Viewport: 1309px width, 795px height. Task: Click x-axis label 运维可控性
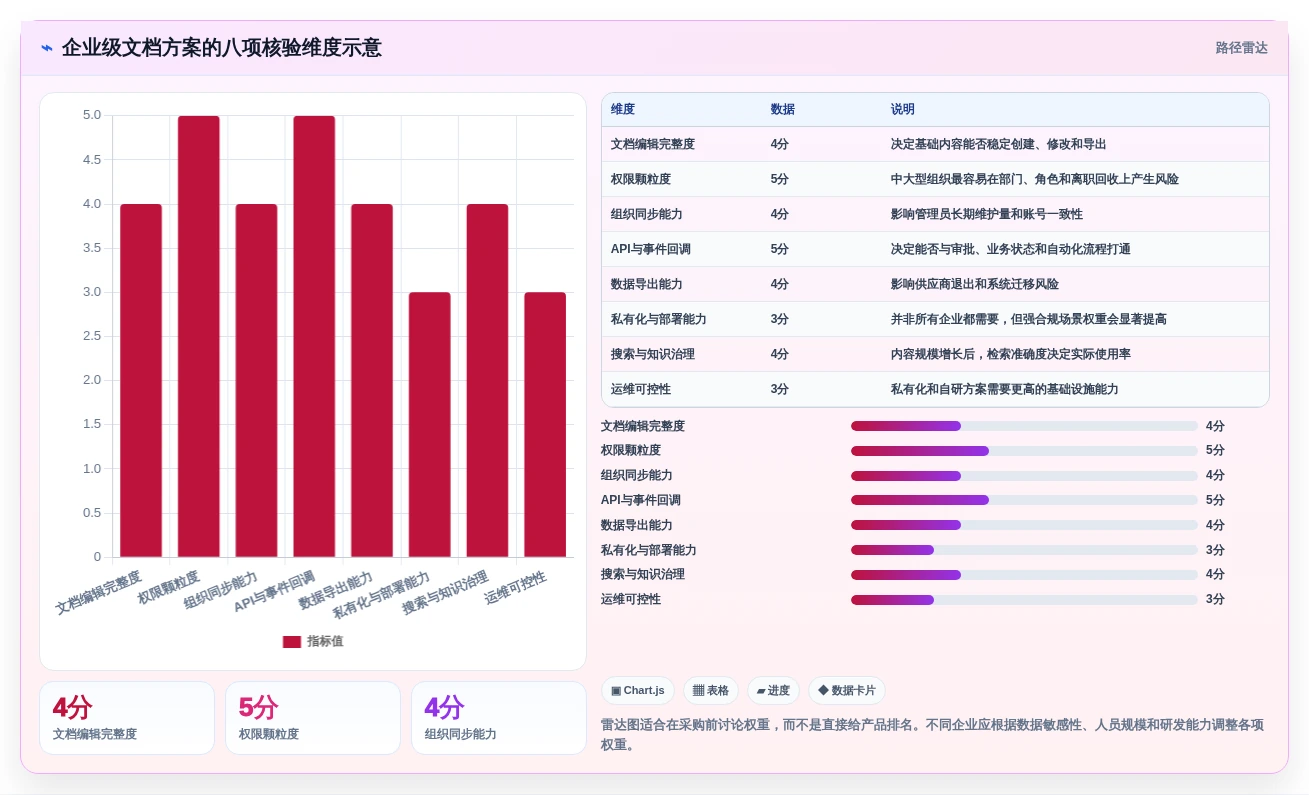pos(516,588)
